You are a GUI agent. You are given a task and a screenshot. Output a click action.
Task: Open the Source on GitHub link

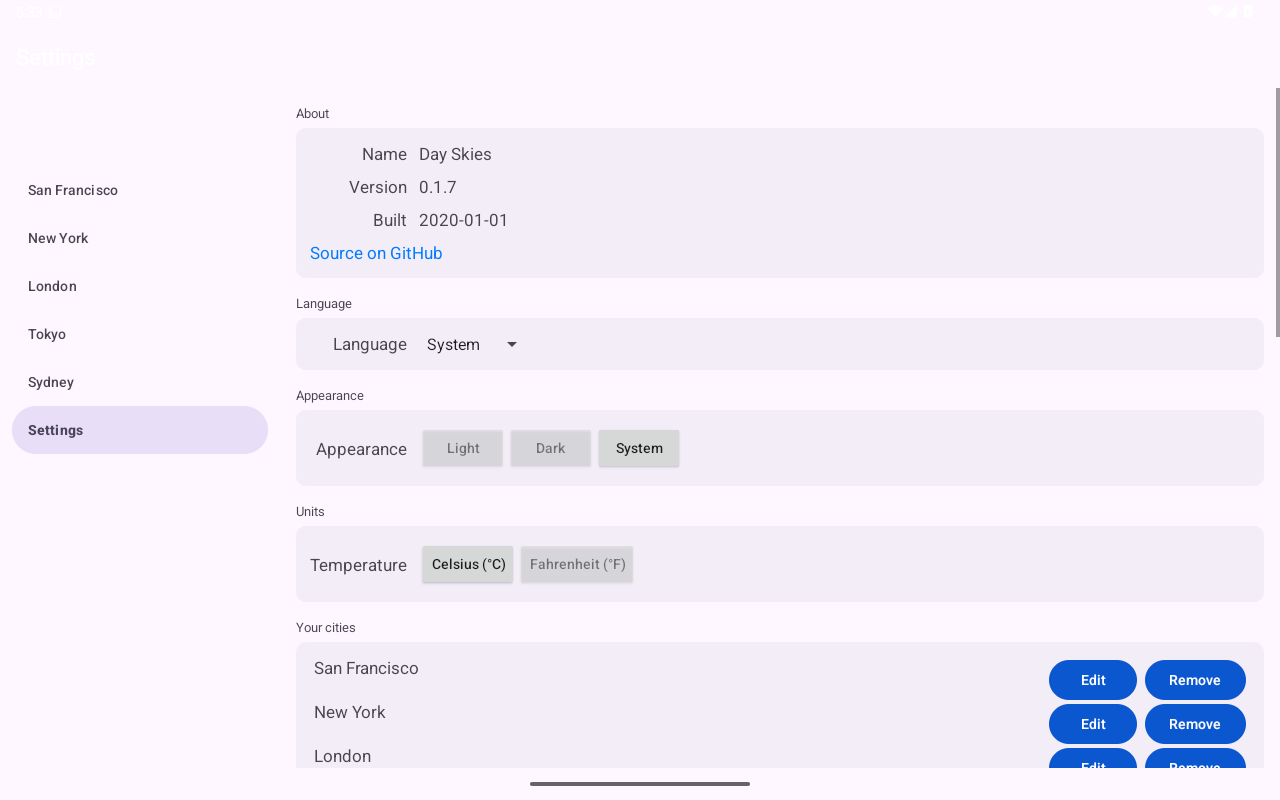tap(376, 253)
